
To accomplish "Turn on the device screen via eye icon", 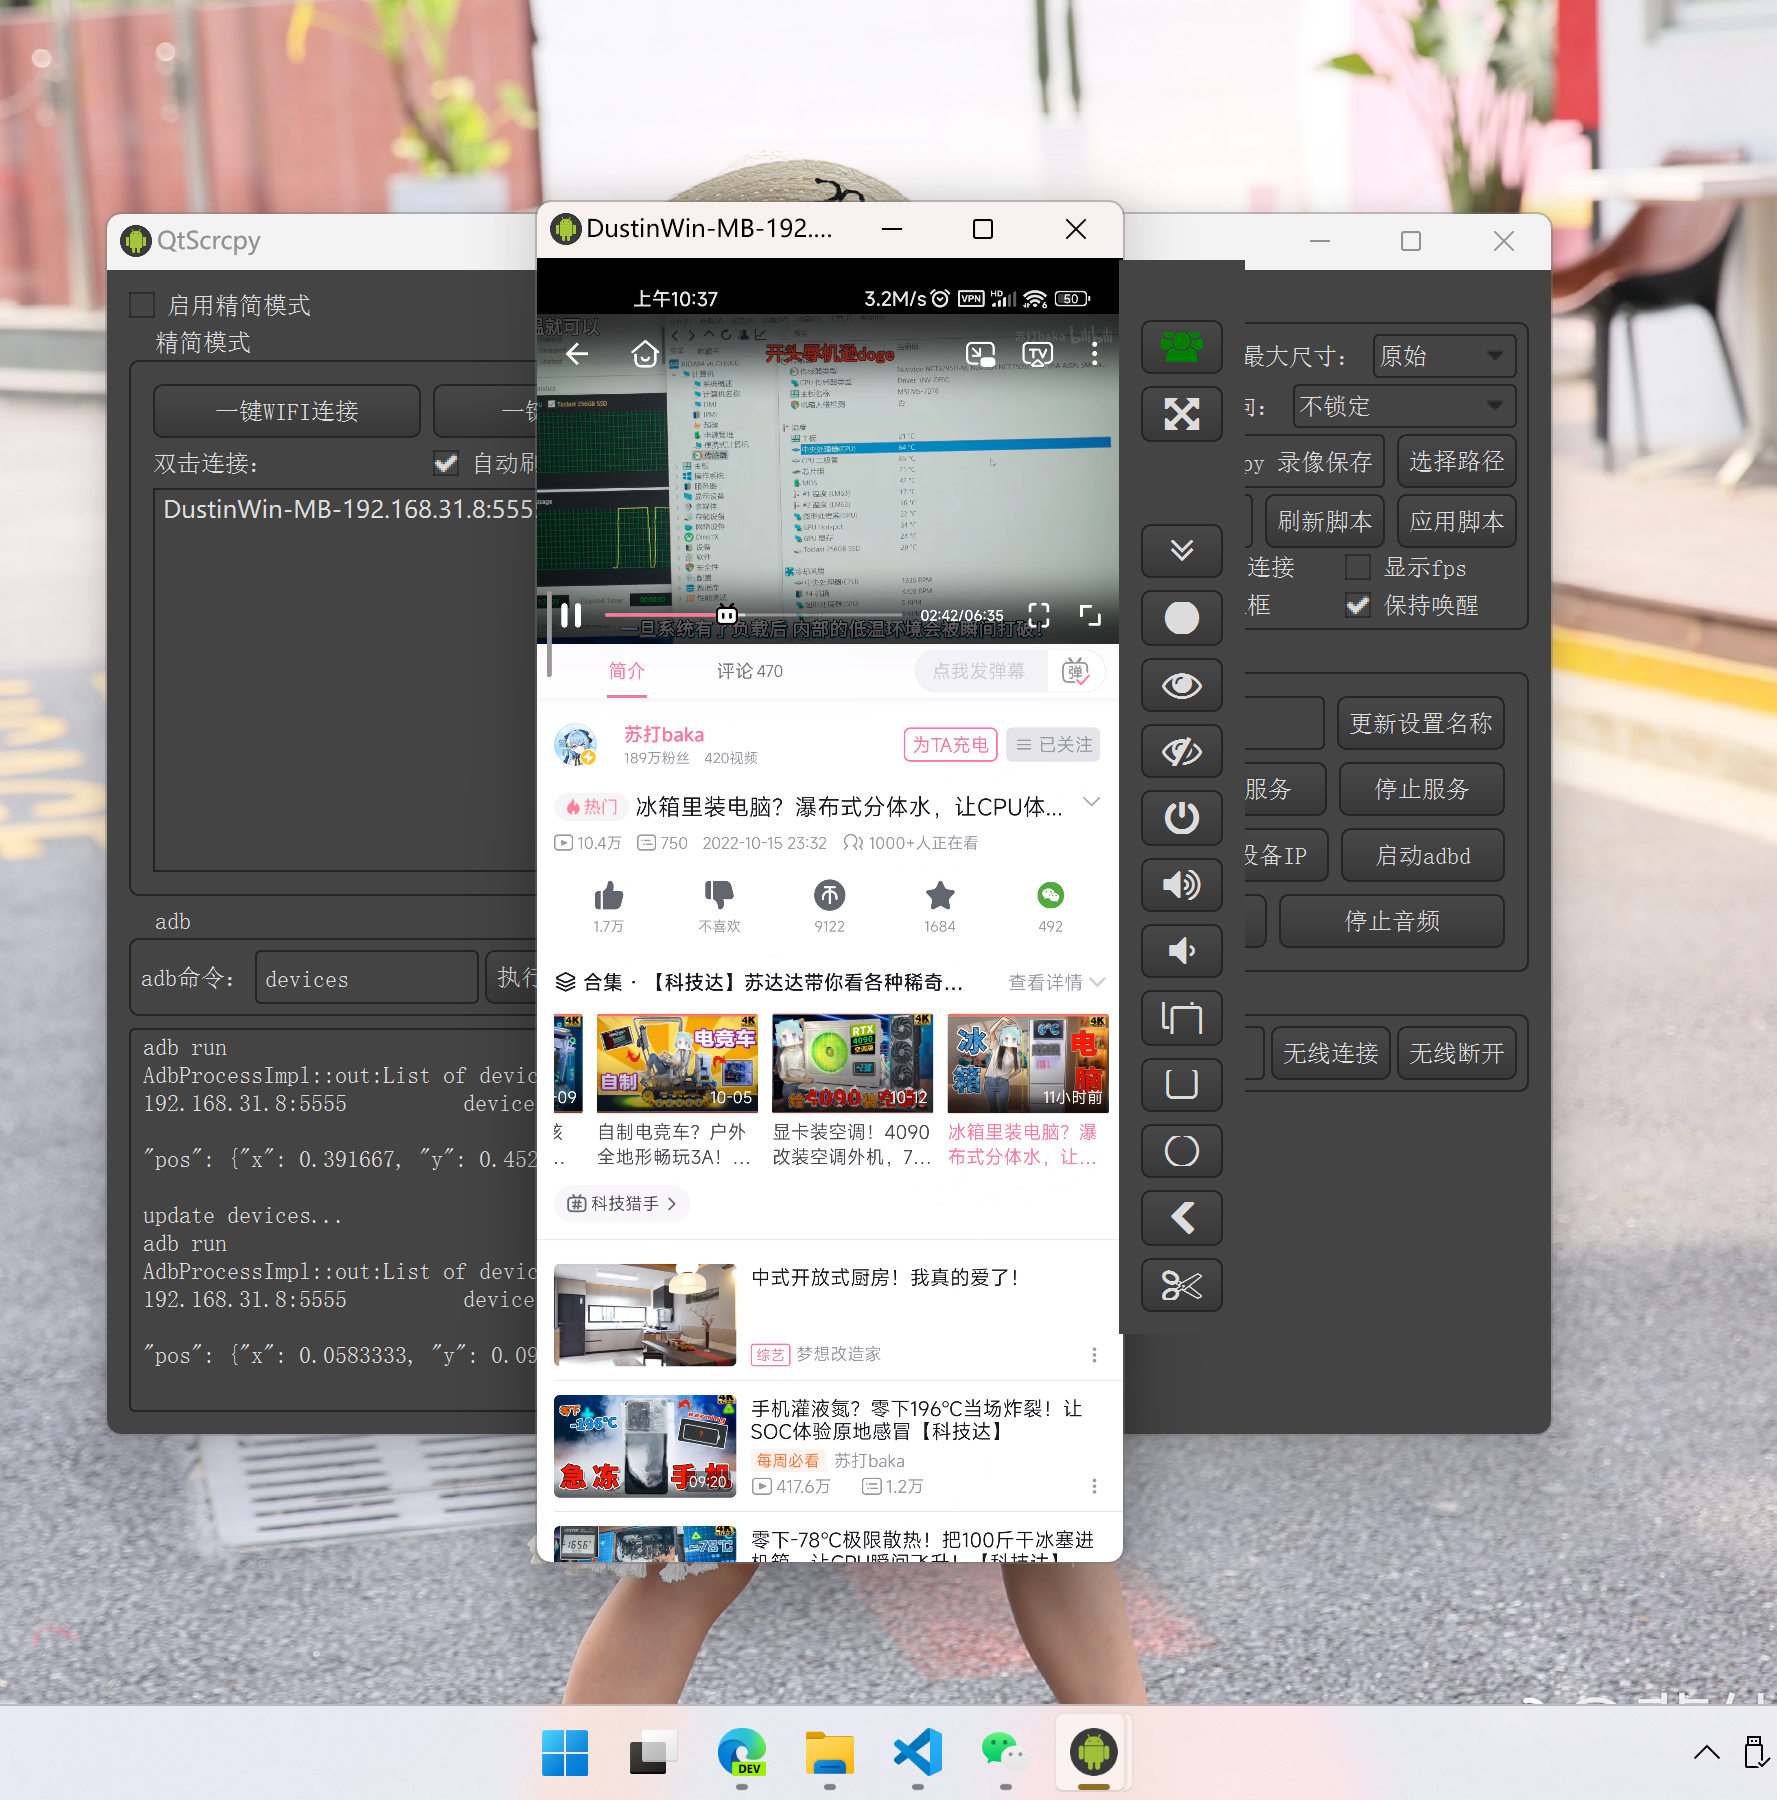I will pyautogui.click(x=1182, y=686).
